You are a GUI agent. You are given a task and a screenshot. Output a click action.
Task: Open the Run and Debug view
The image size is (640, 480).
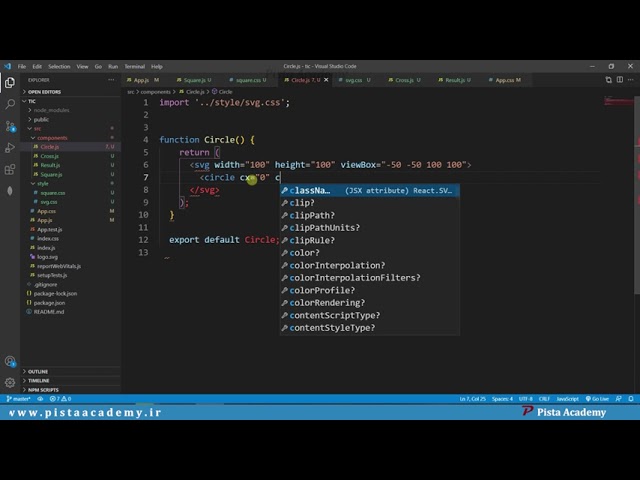point(10,147)
